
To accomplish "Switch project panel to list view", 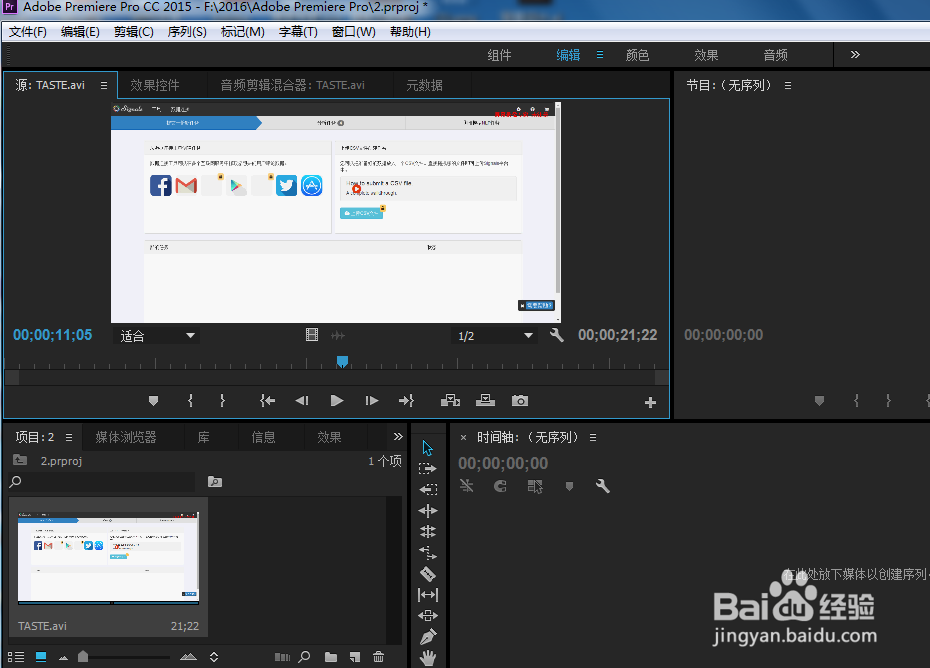I will [x=16, y=657].
